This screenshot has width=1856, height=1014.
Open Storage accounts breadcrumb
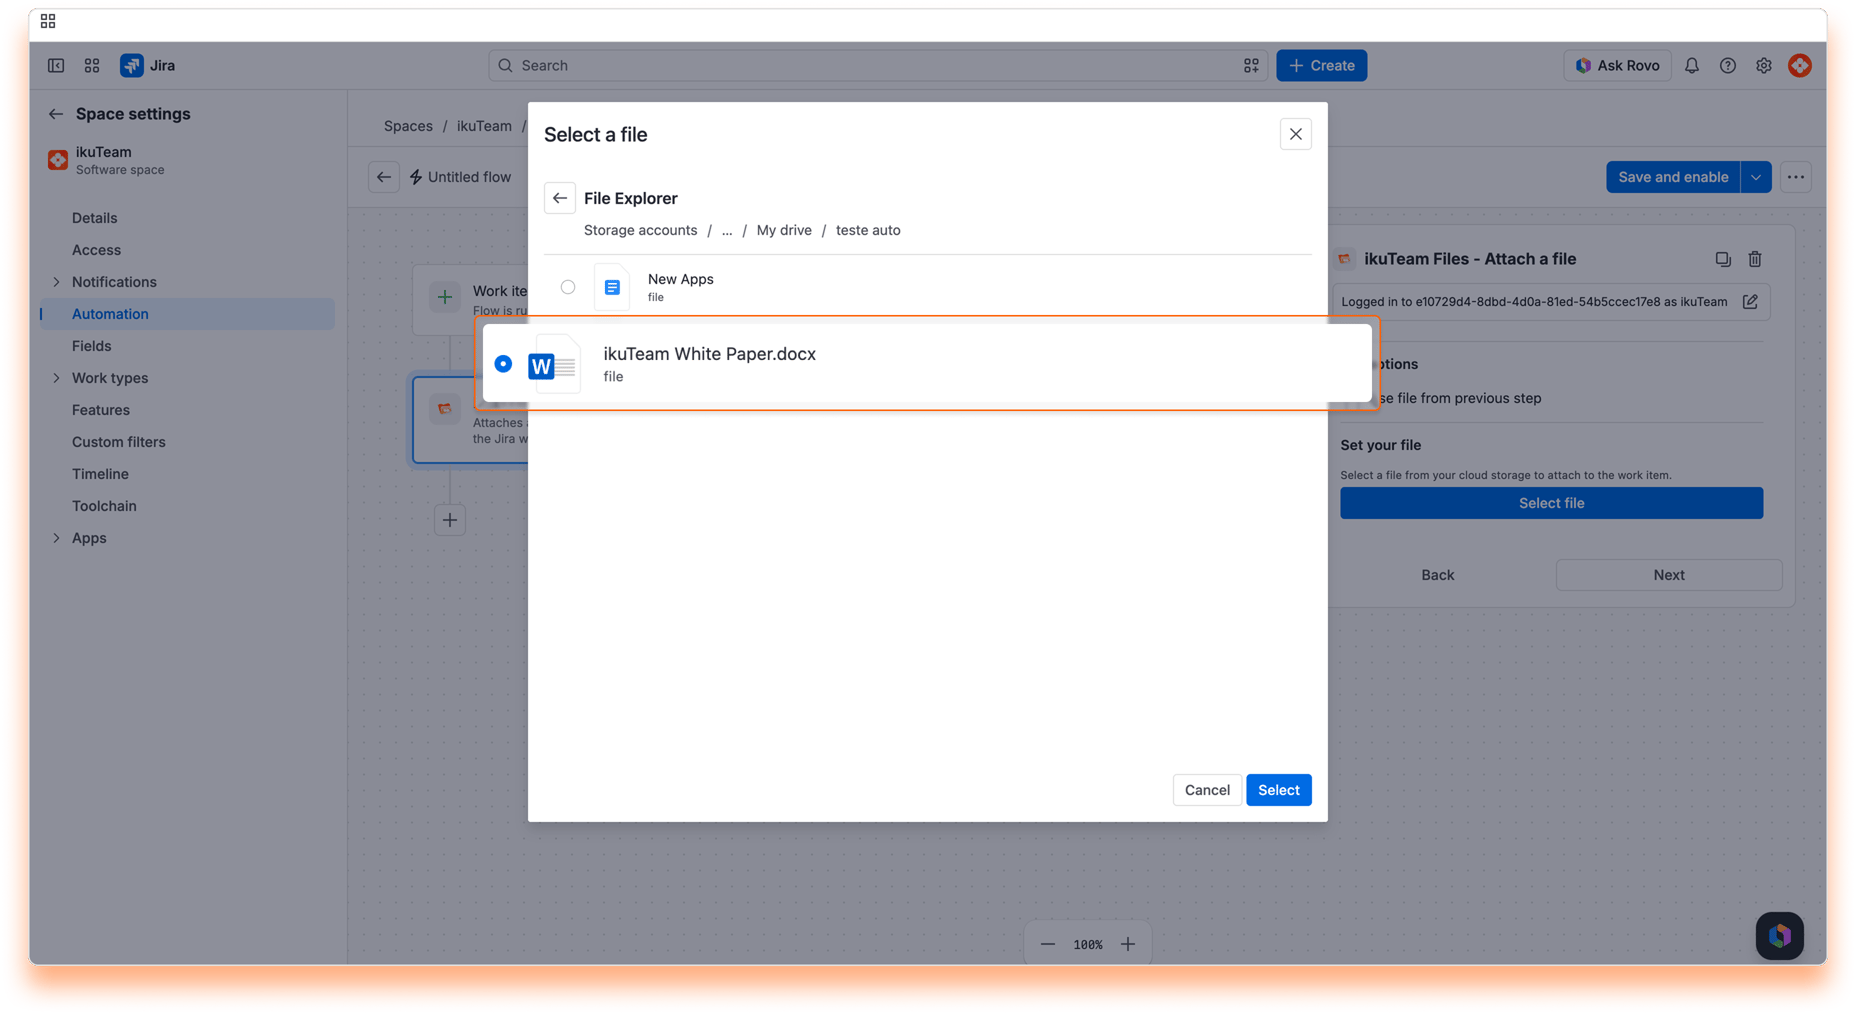tap(640, 230)
